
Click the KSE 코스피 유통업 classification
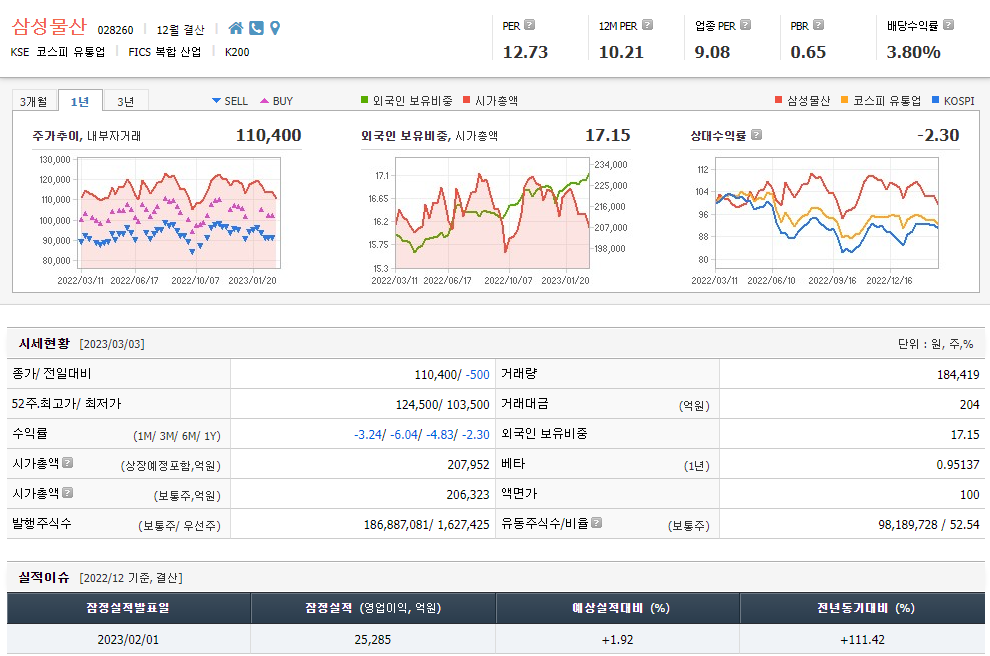click(x=57, y=52)
